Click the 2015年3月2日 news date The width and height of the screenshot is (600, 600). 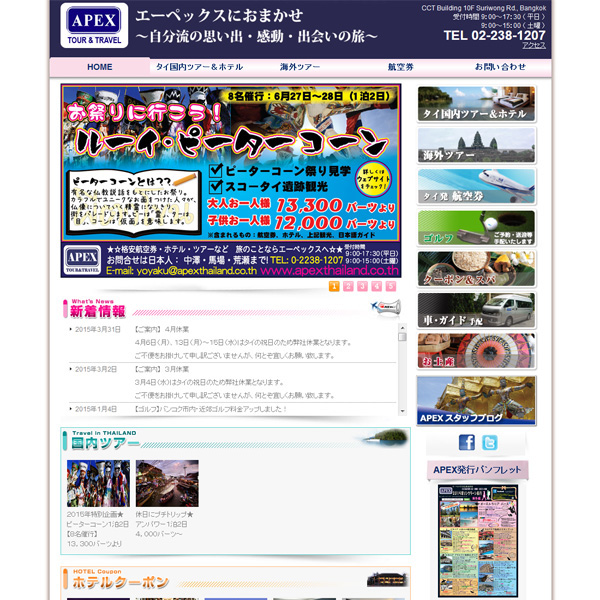tap(96, 369)
